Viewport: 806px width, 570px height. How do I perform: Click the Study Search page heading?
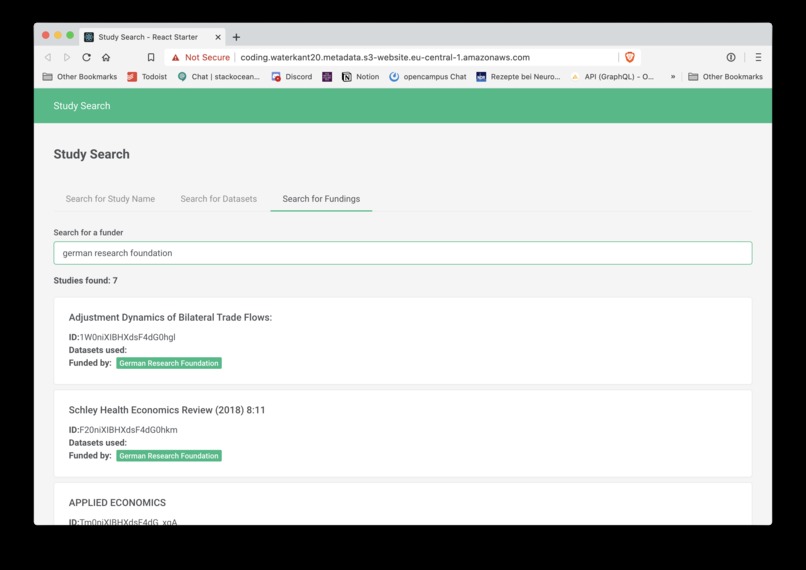pyautogui.click(x=91, y=154)
